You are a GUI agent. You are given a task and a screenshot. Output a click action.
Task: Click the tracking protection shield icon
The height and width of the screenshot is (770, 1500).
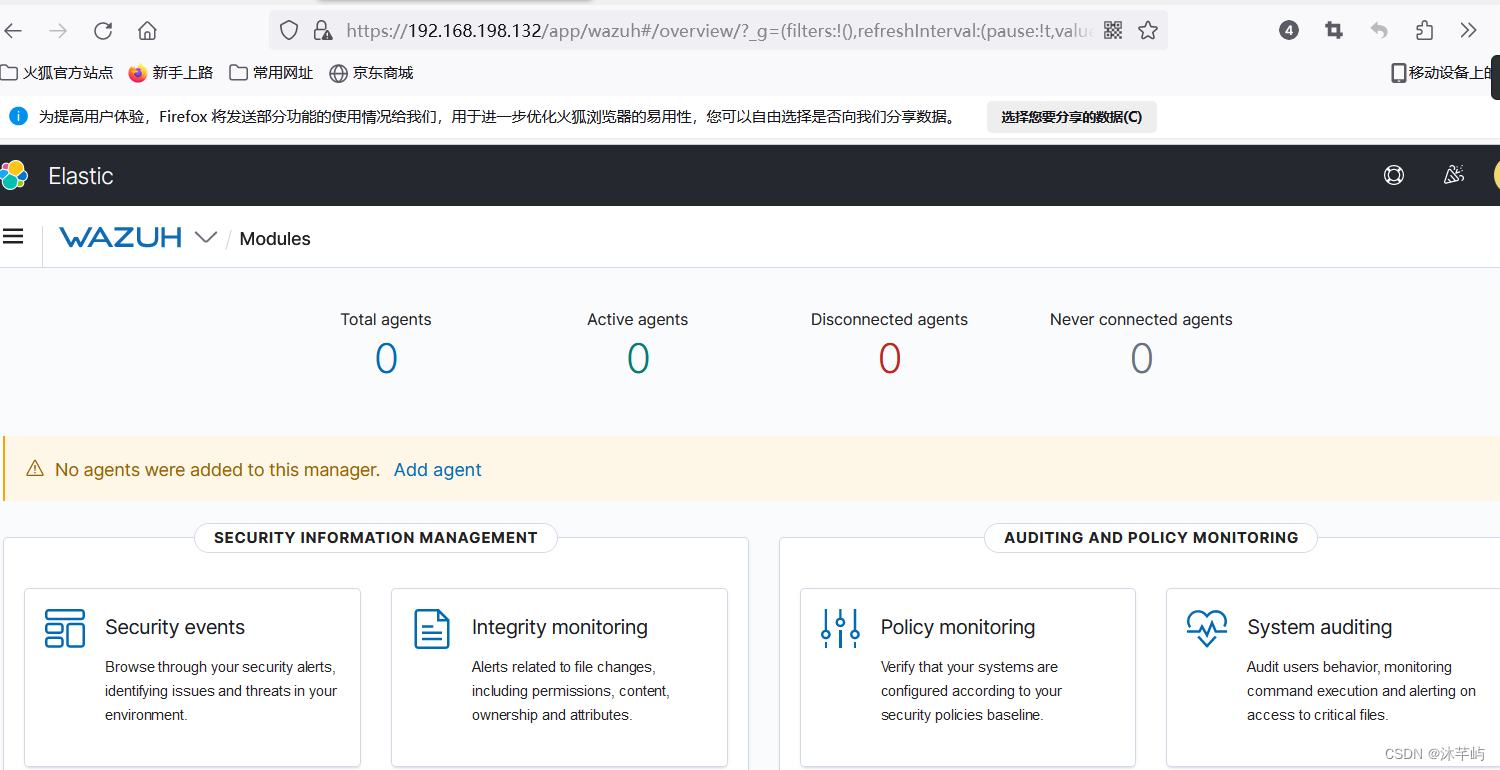289,30
